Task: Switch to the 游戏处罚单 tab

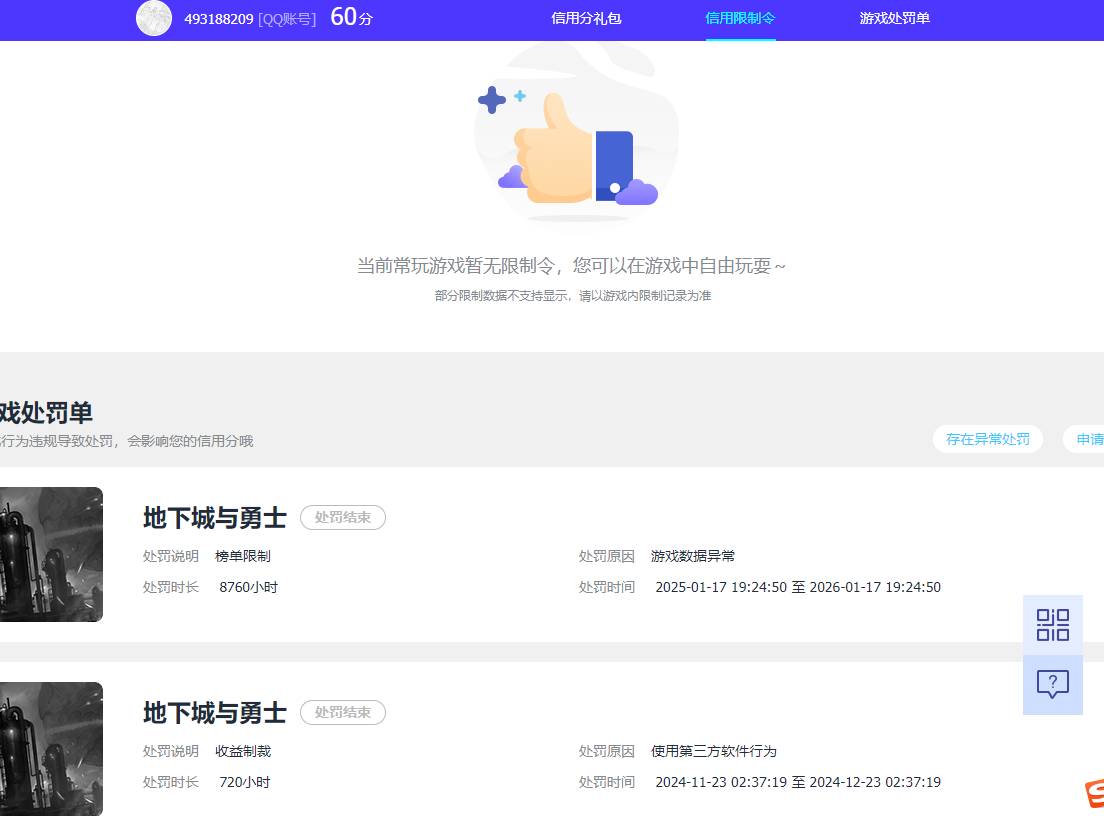Action: 894,18
